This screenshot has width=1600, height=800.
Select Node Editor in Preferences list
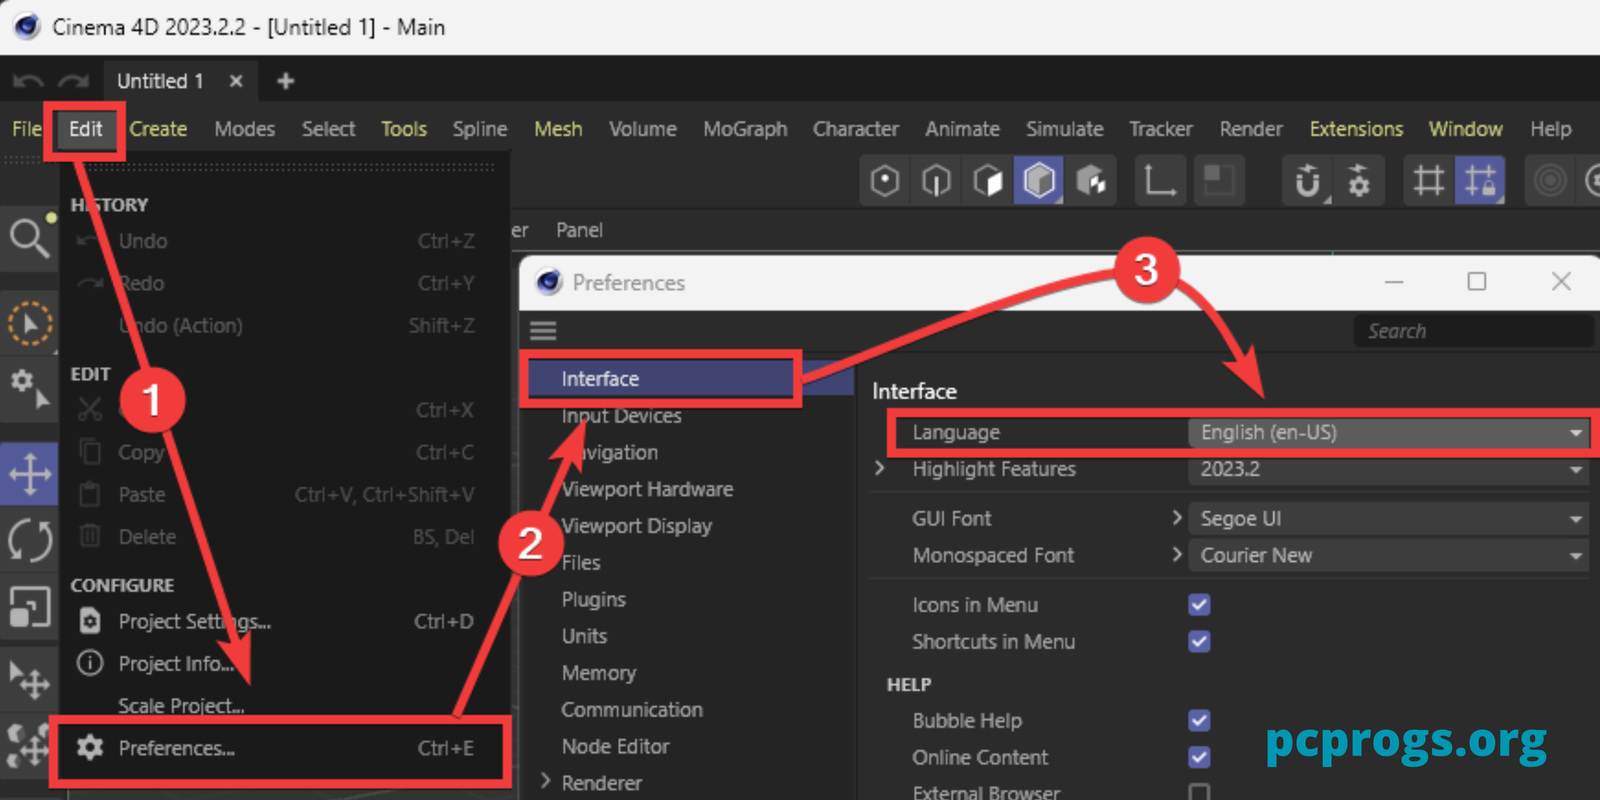615,746
